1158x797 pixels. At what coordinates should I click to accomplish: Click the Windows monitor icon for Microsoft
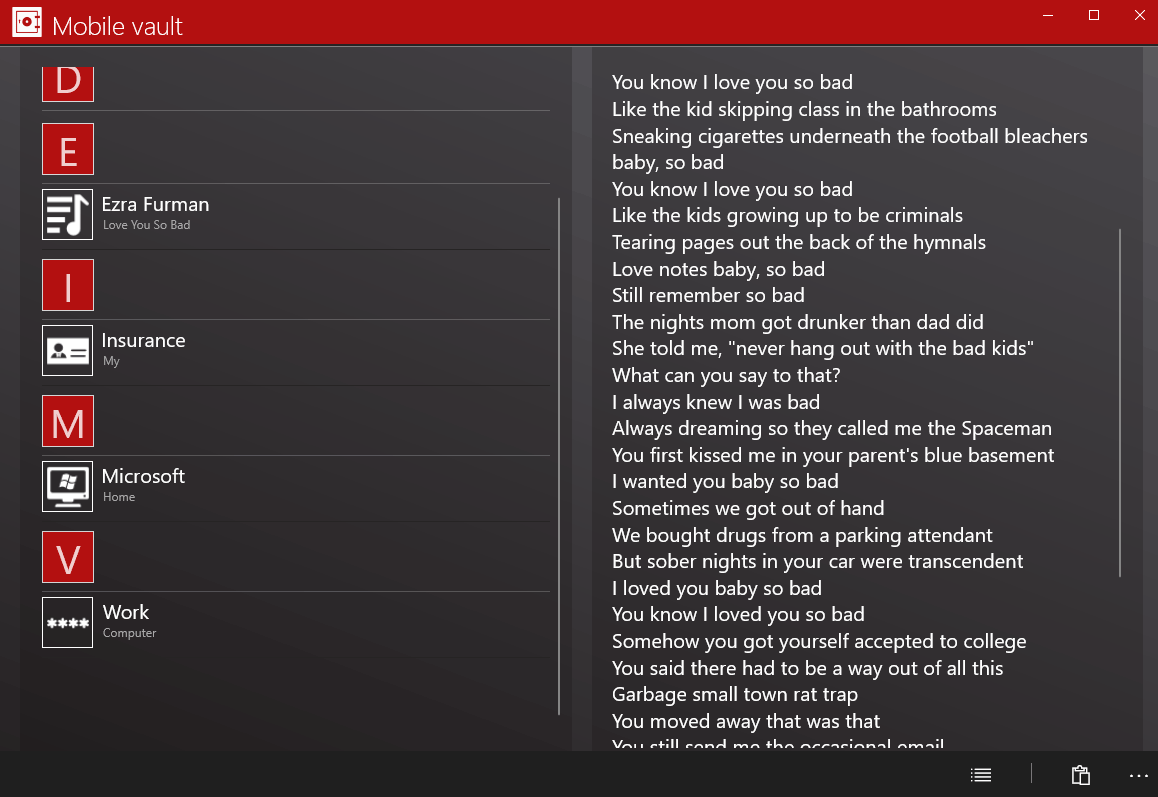pyautogui.click(x=68, y=487)
